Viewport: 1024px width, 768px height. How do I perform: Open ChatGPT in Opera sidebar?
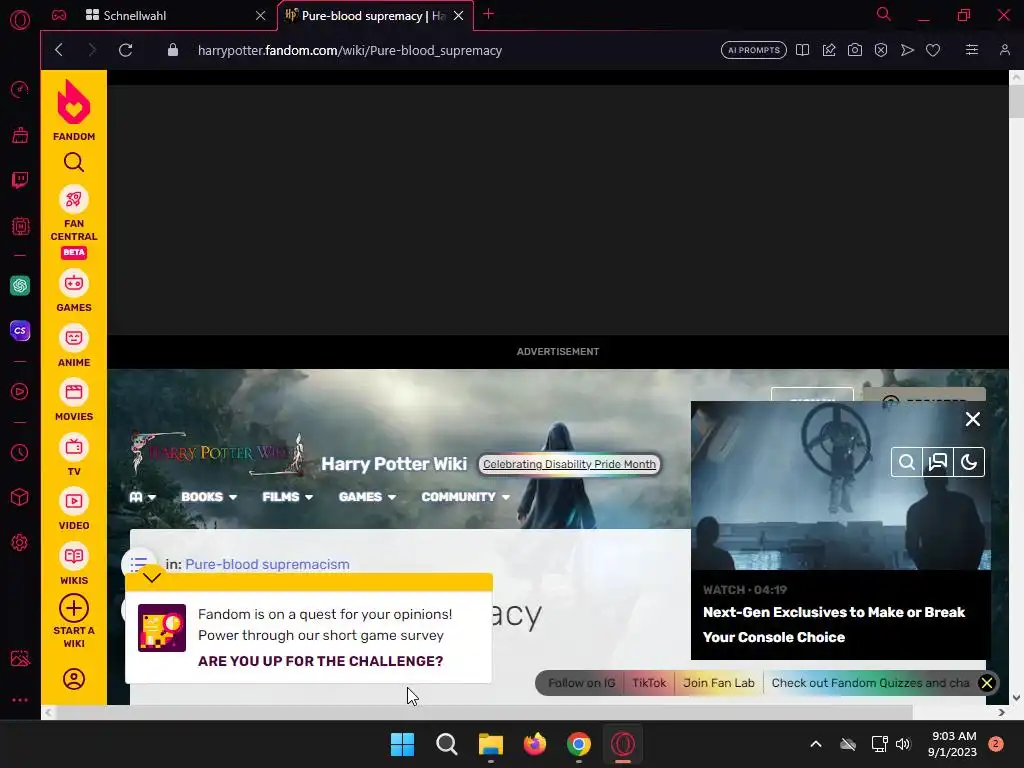20,285
